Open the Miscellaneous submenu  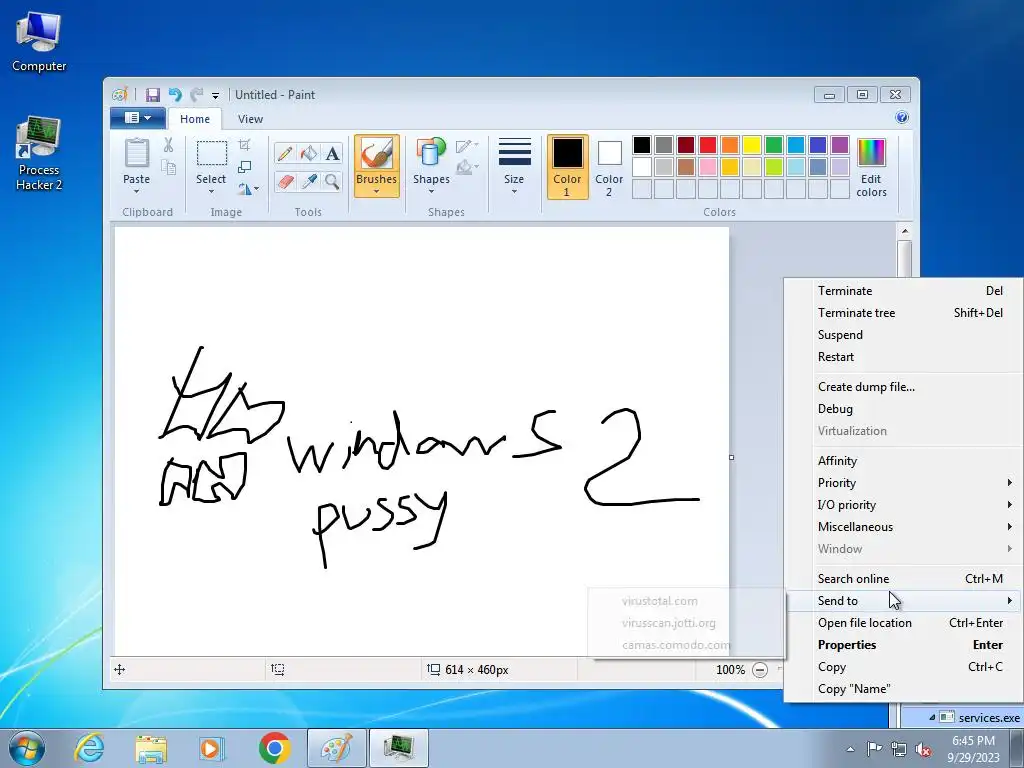pos(904,527)
